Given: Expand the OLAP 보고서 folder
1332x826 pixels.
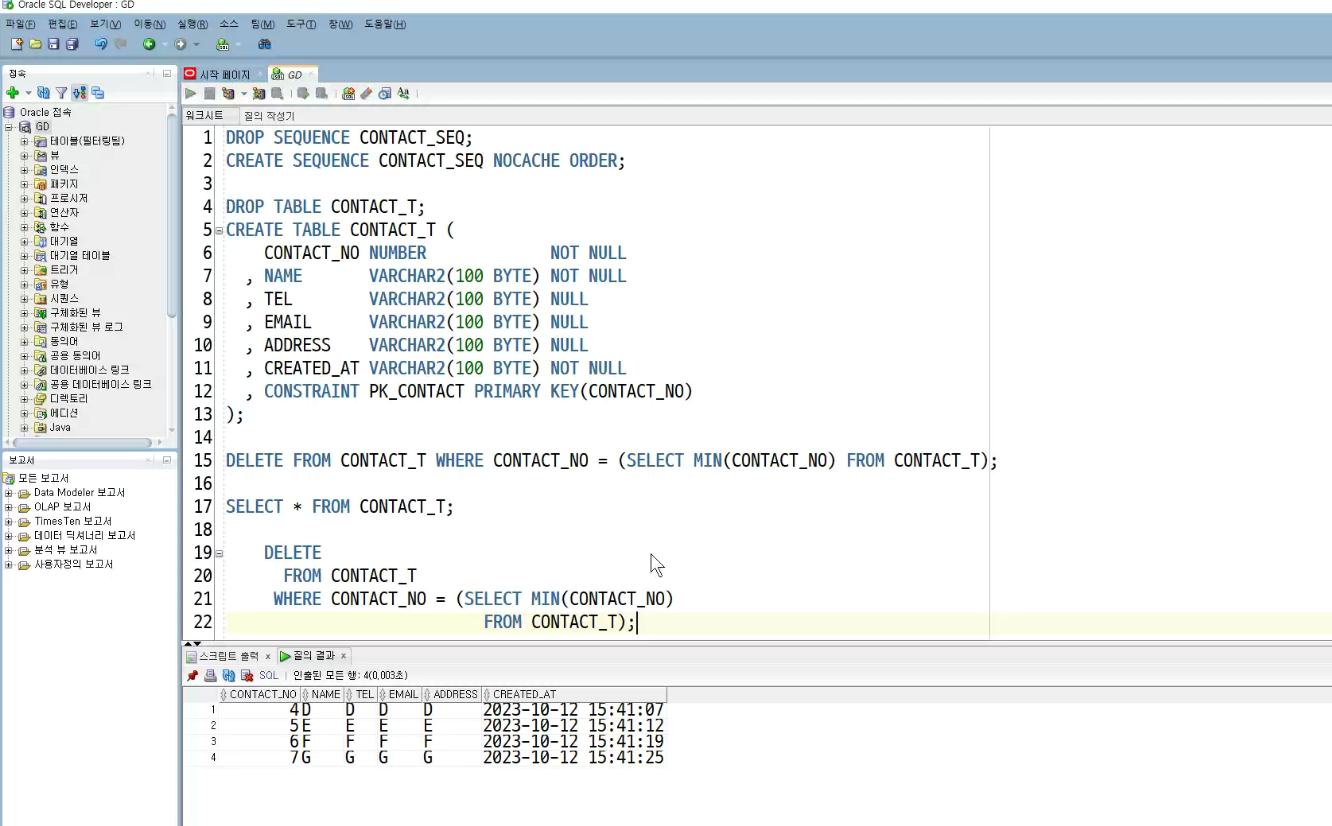Looking at the screenshot, I should pos(9,507).
